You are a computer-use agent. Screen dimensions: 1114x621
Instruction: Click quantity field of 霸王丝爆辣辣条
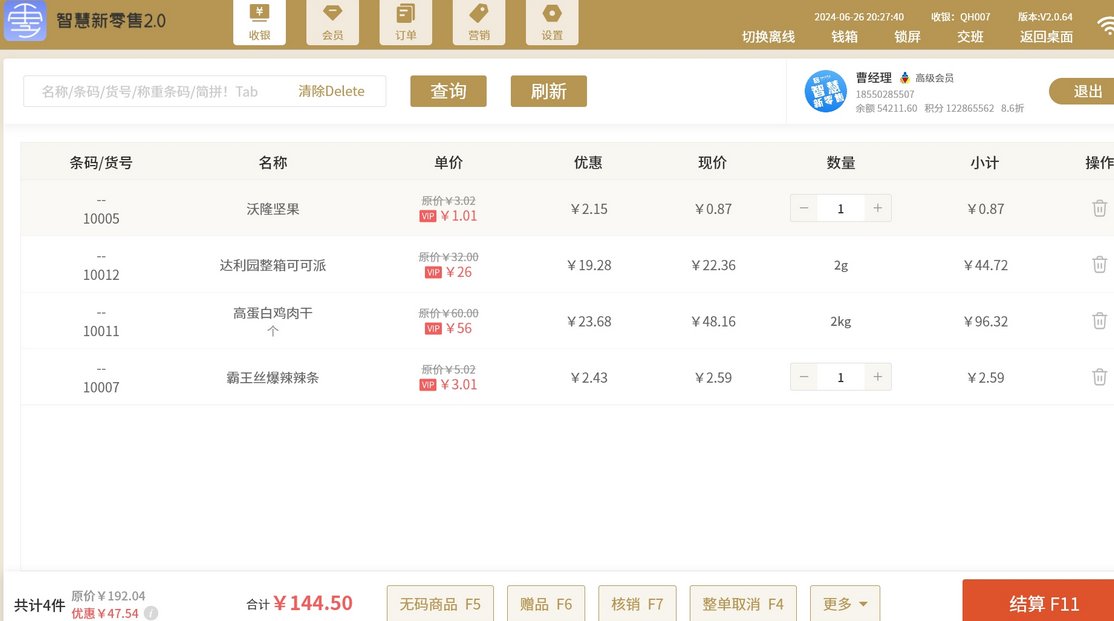pos(840,377)
